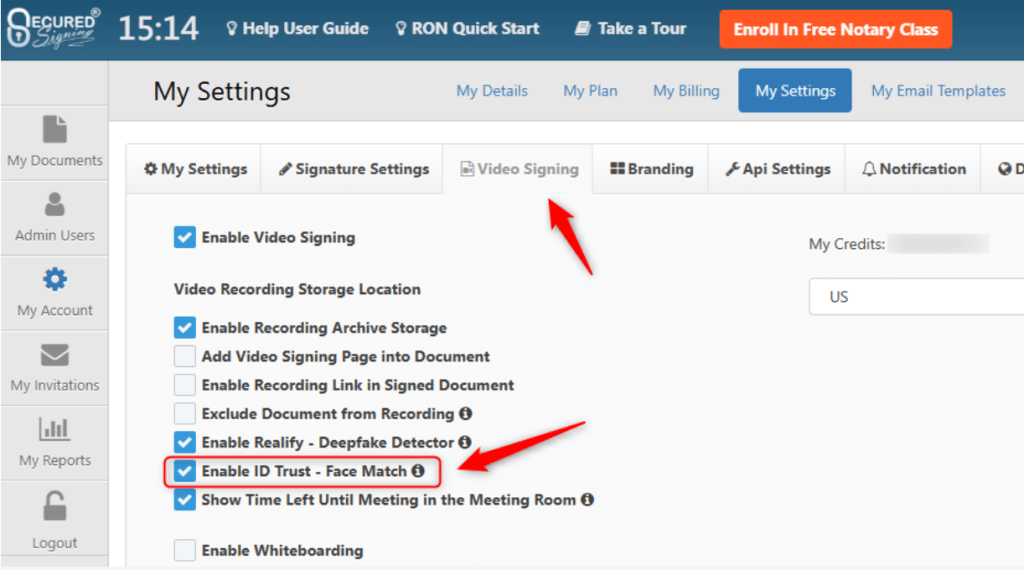Go to My Details page
1024x570 pixels.
(x=492, y=91)
